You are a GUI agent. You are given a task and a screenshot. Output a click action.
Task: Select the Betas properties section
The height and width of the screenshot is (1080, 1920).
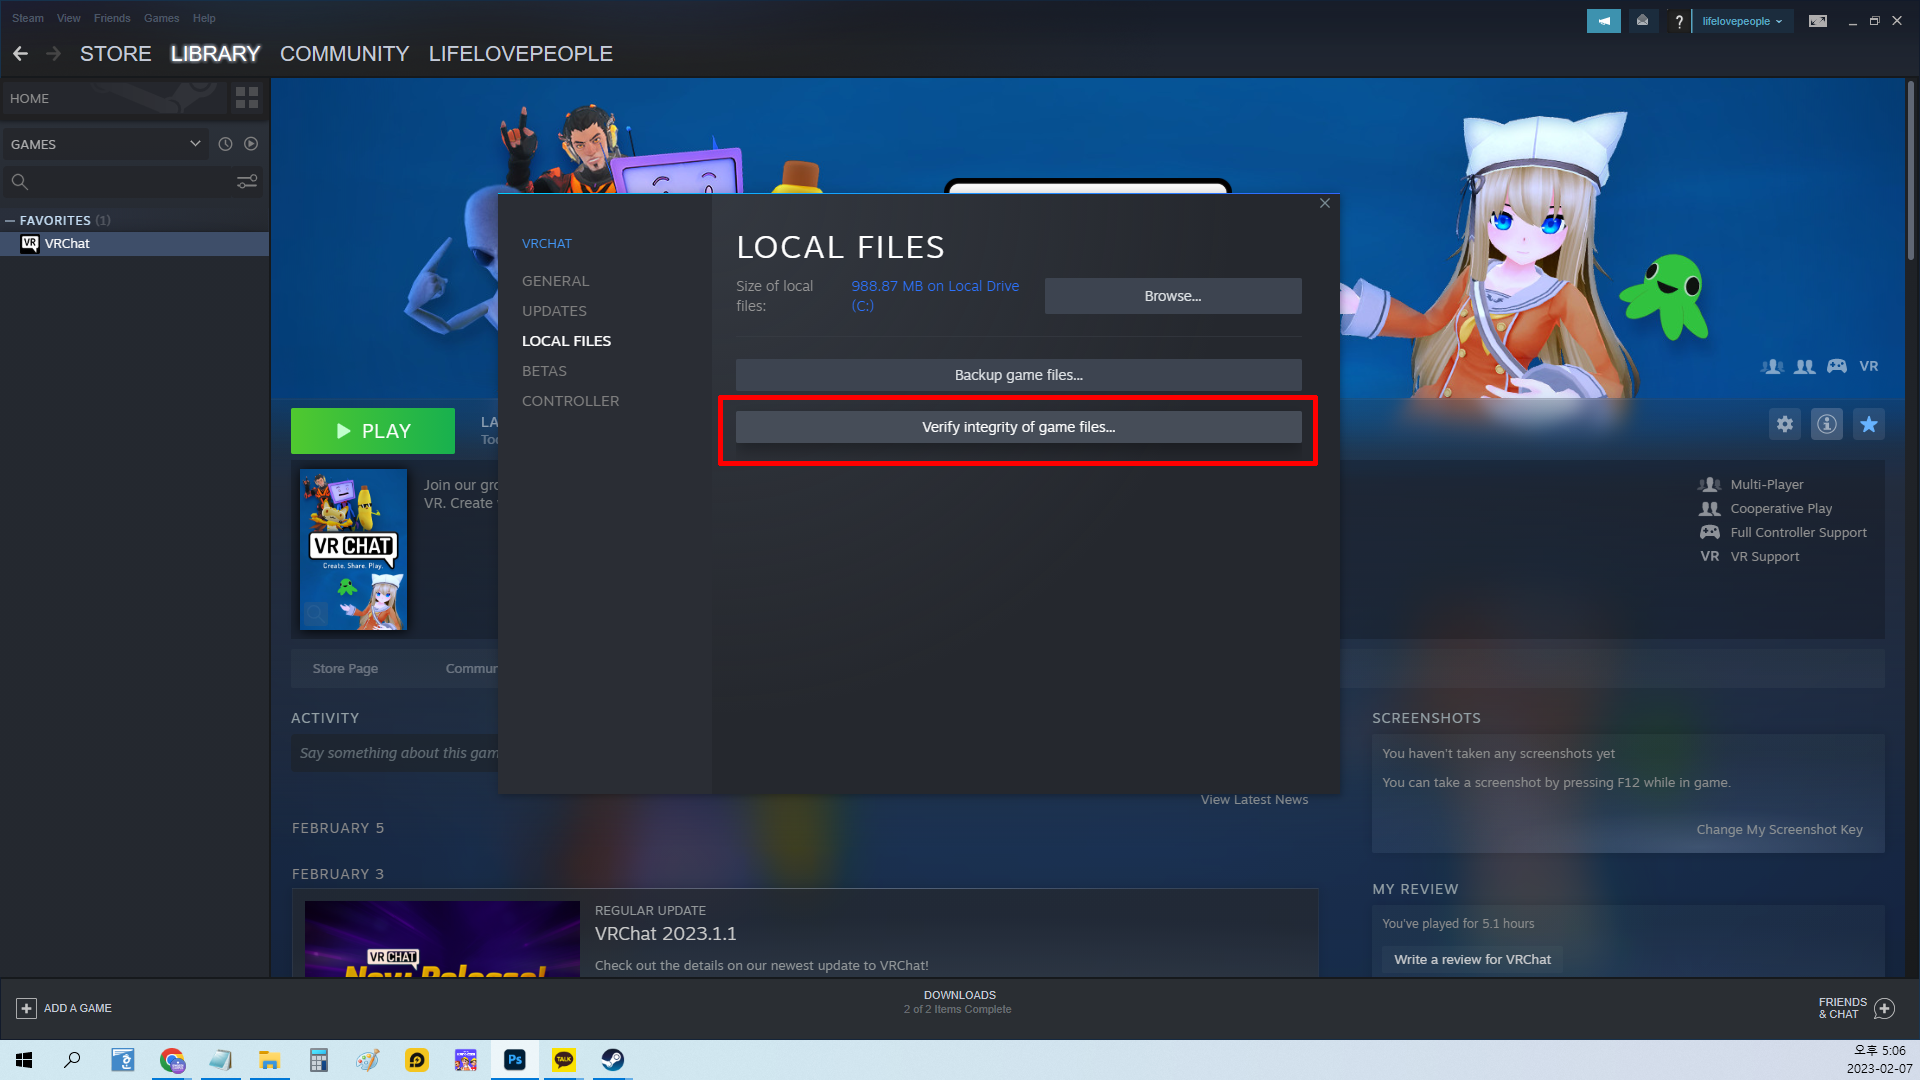tap(545, 371)
